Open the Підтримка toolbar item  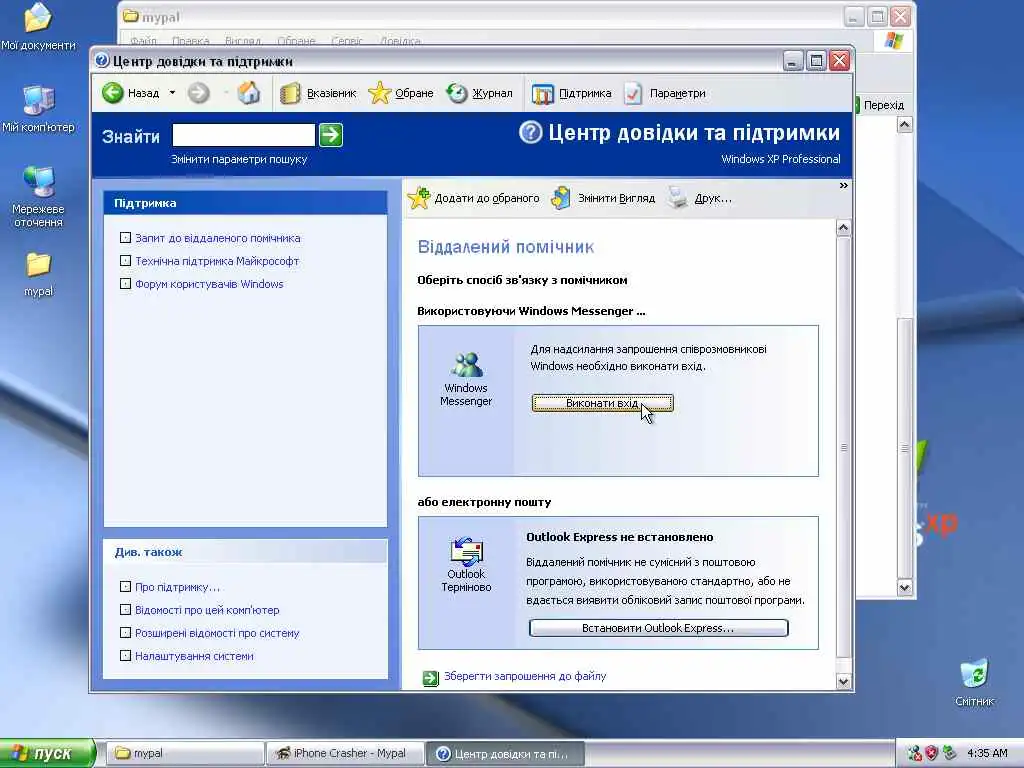pos(571,93)
